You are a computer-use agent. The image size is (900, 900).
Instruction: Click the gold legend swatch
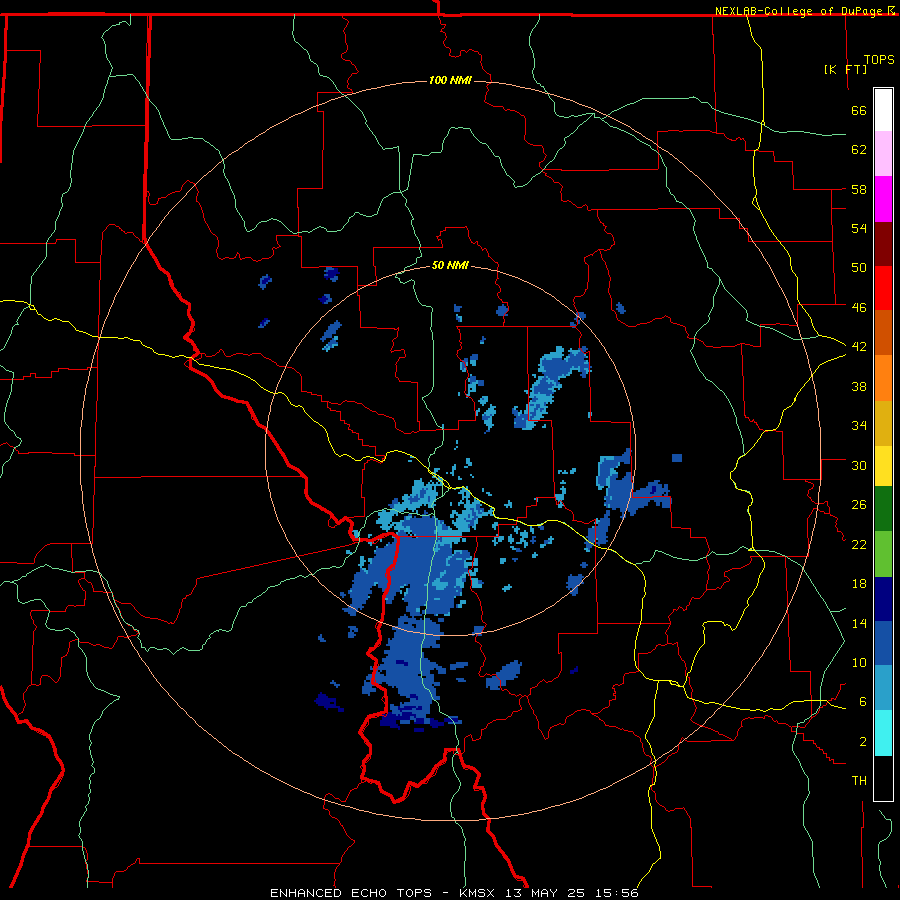coord(883,423)
